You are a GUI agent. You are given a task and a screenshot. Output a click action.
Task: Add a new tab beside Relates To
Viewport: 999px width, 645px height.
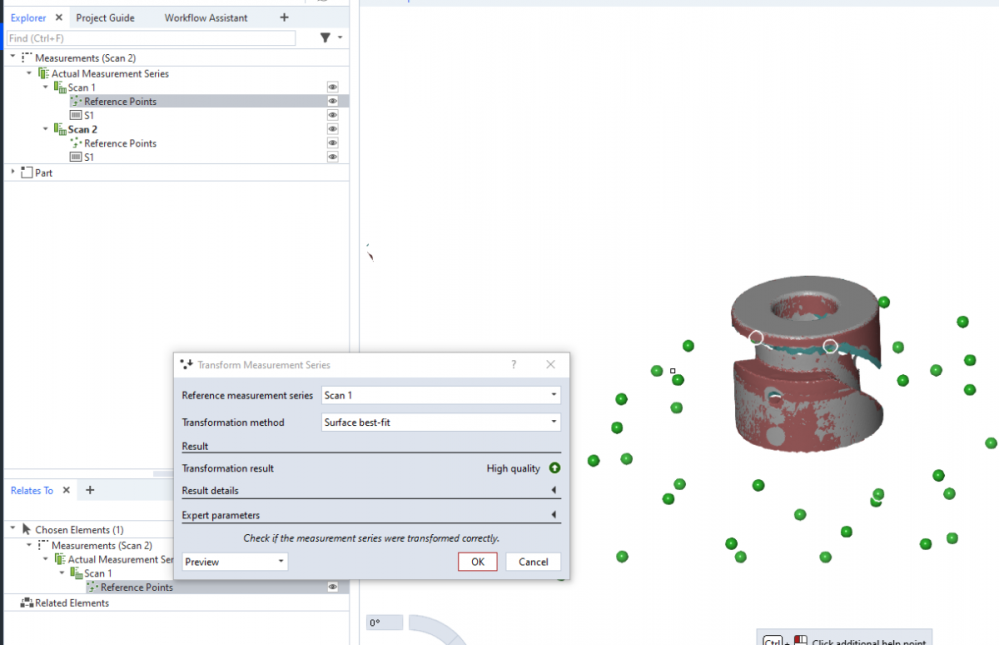pos(90,490)
